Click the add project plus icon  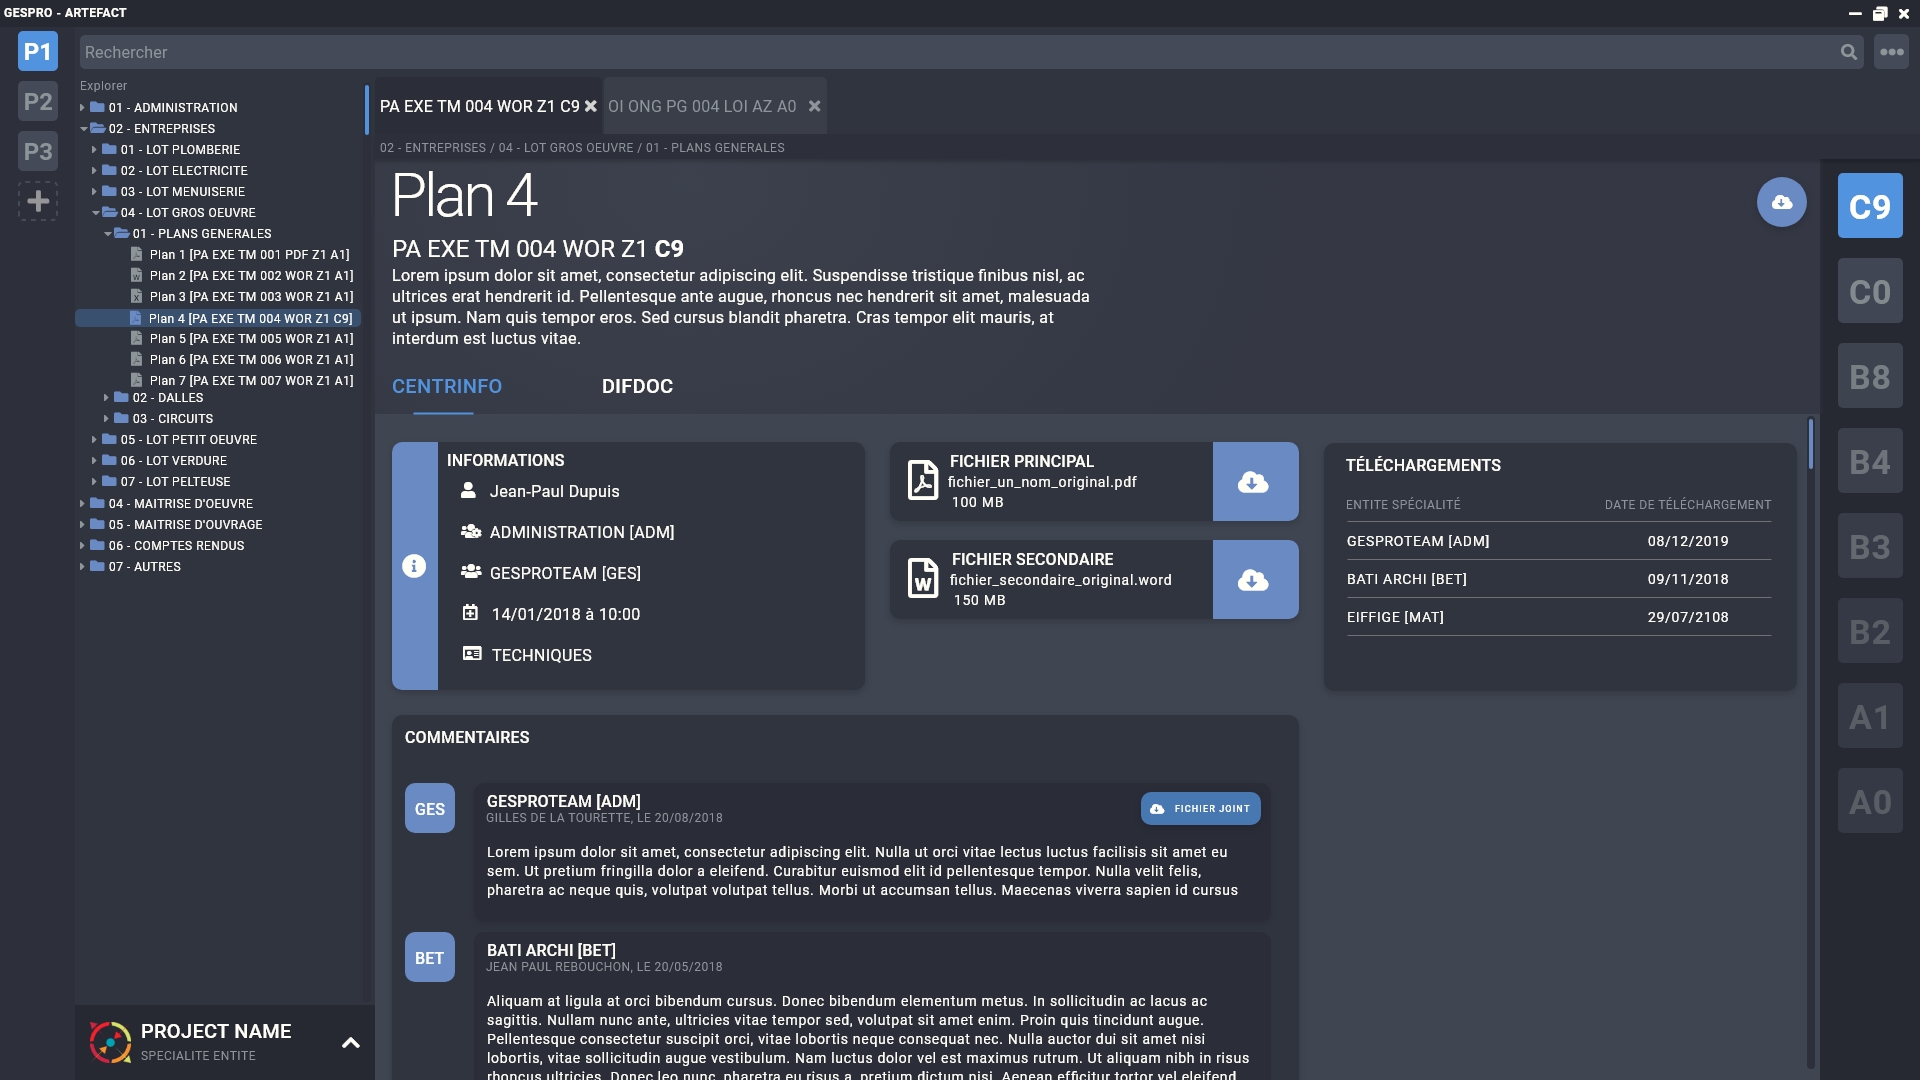coord(38,202)
